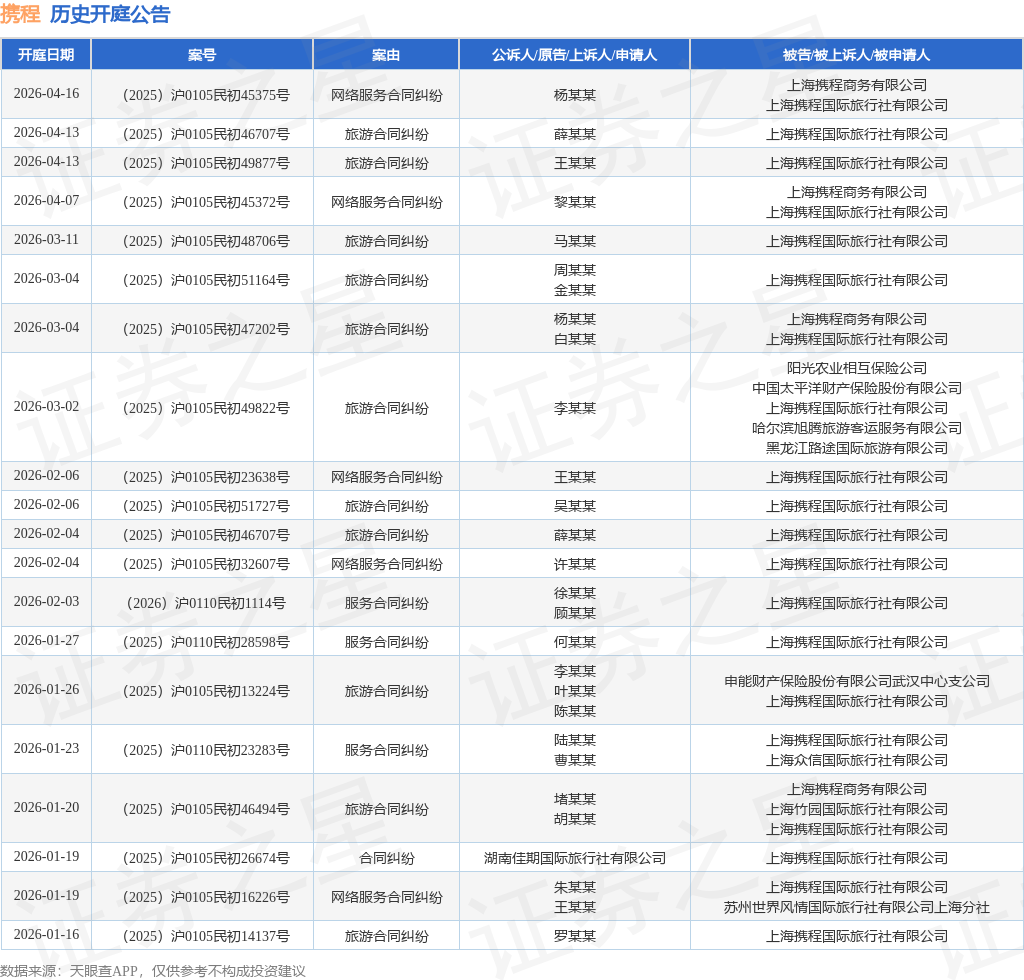Select case number 沪0105民初51727号
1024x980 pixels.
tap(206, 506)
